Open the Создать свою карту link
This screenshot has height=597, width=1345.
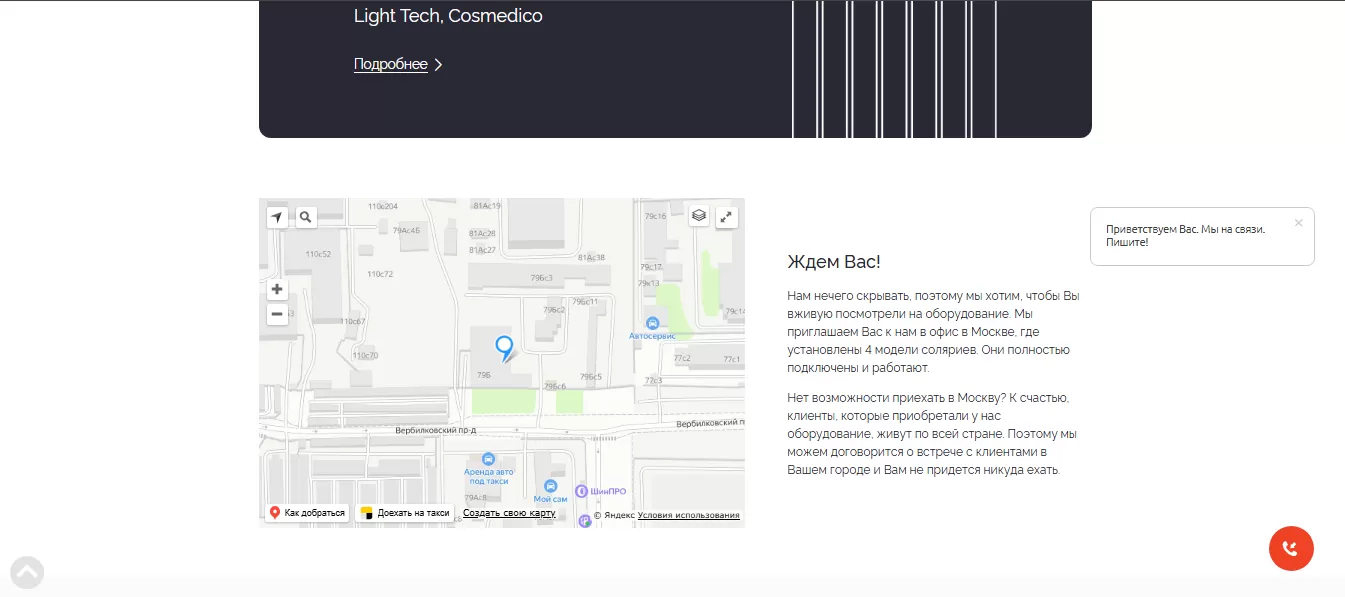click(509, 514)
